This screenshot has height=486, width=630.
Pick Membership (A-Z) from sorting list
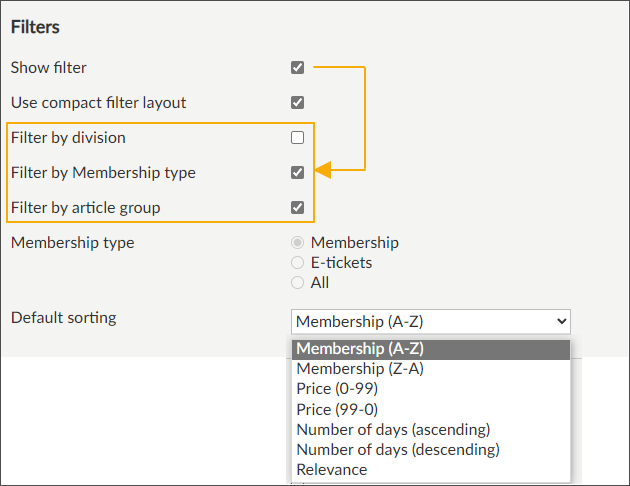[361, 349]
